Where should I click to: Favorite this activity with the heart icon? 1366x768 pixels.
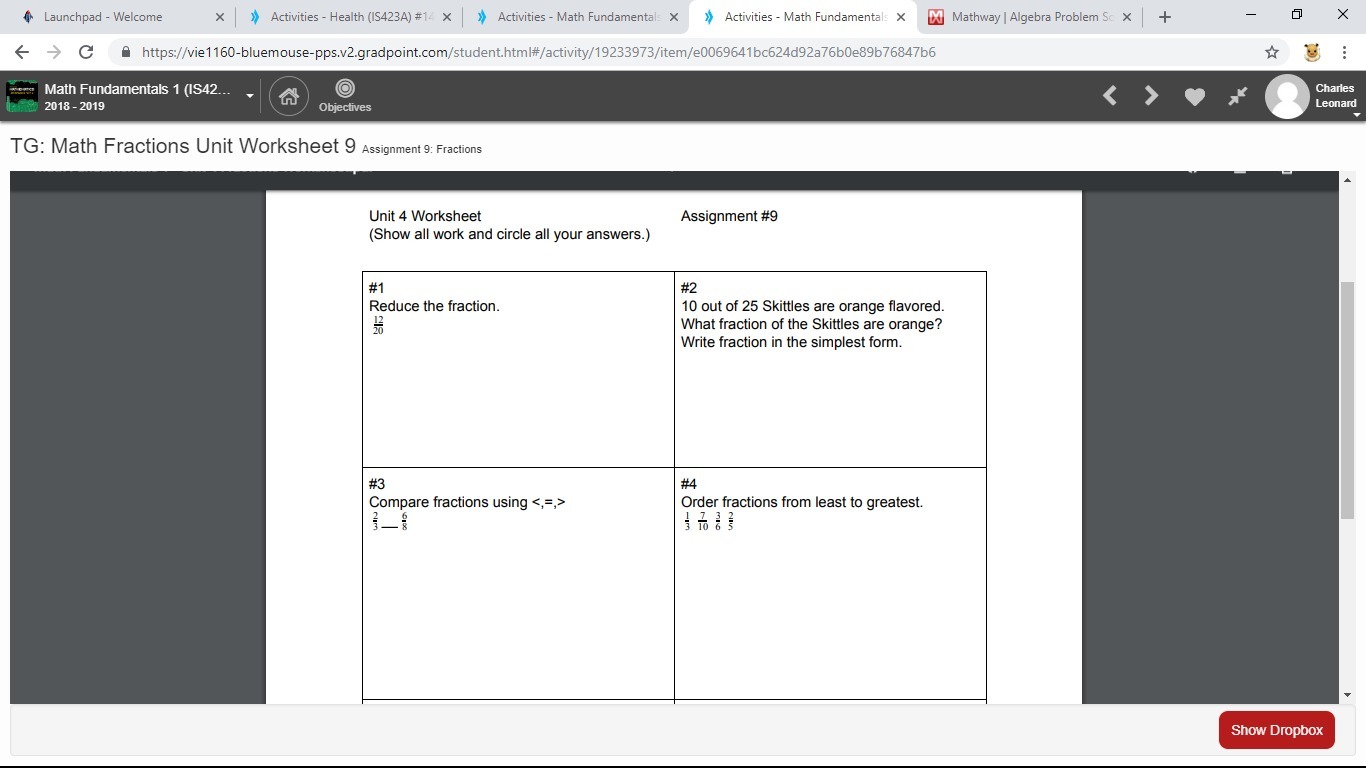(x=1195, y=96)
